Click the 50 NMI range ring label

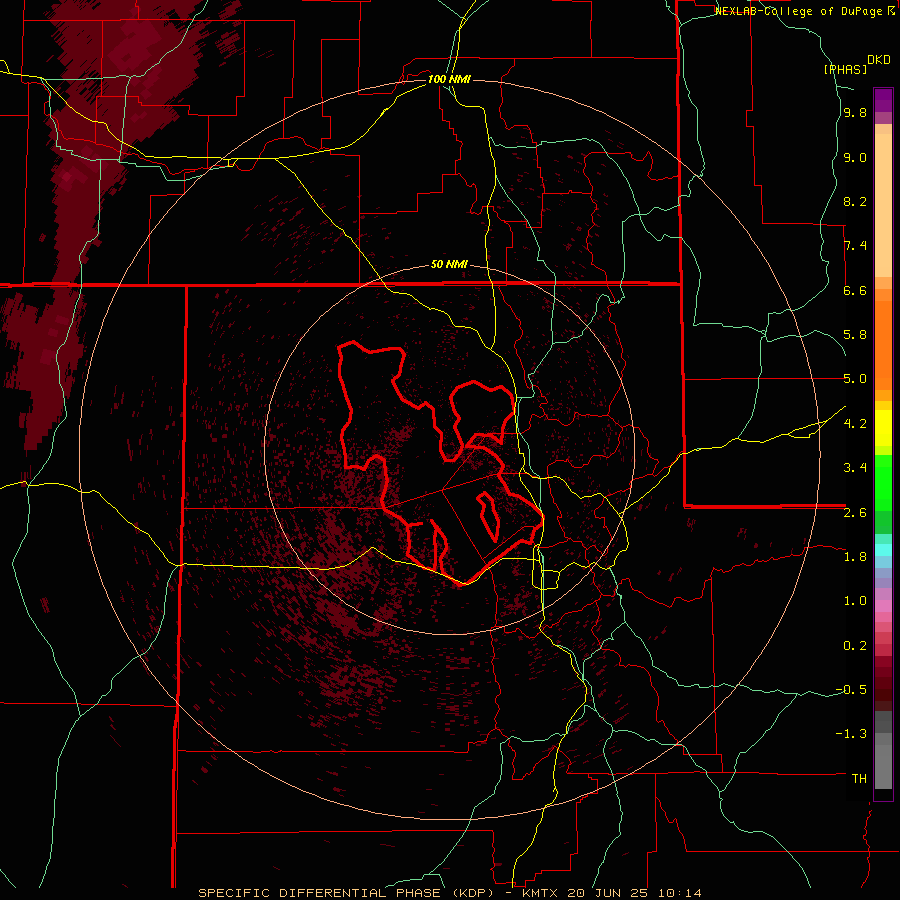449,265
